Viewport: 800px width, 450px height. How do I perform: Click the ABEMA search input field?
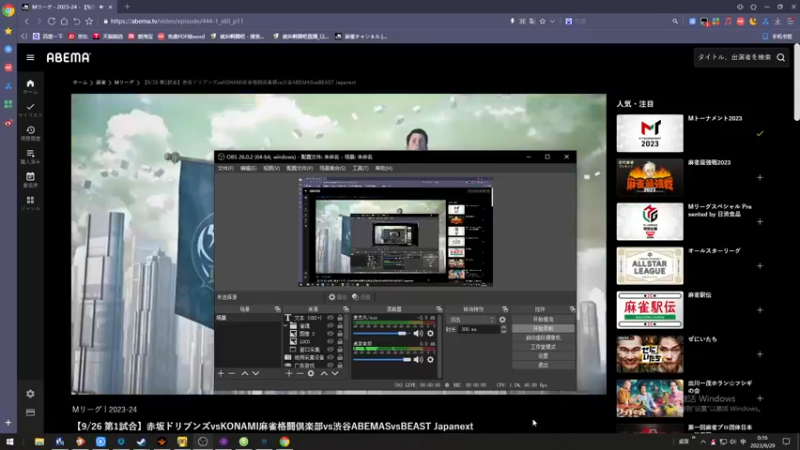tap(734, 58)
